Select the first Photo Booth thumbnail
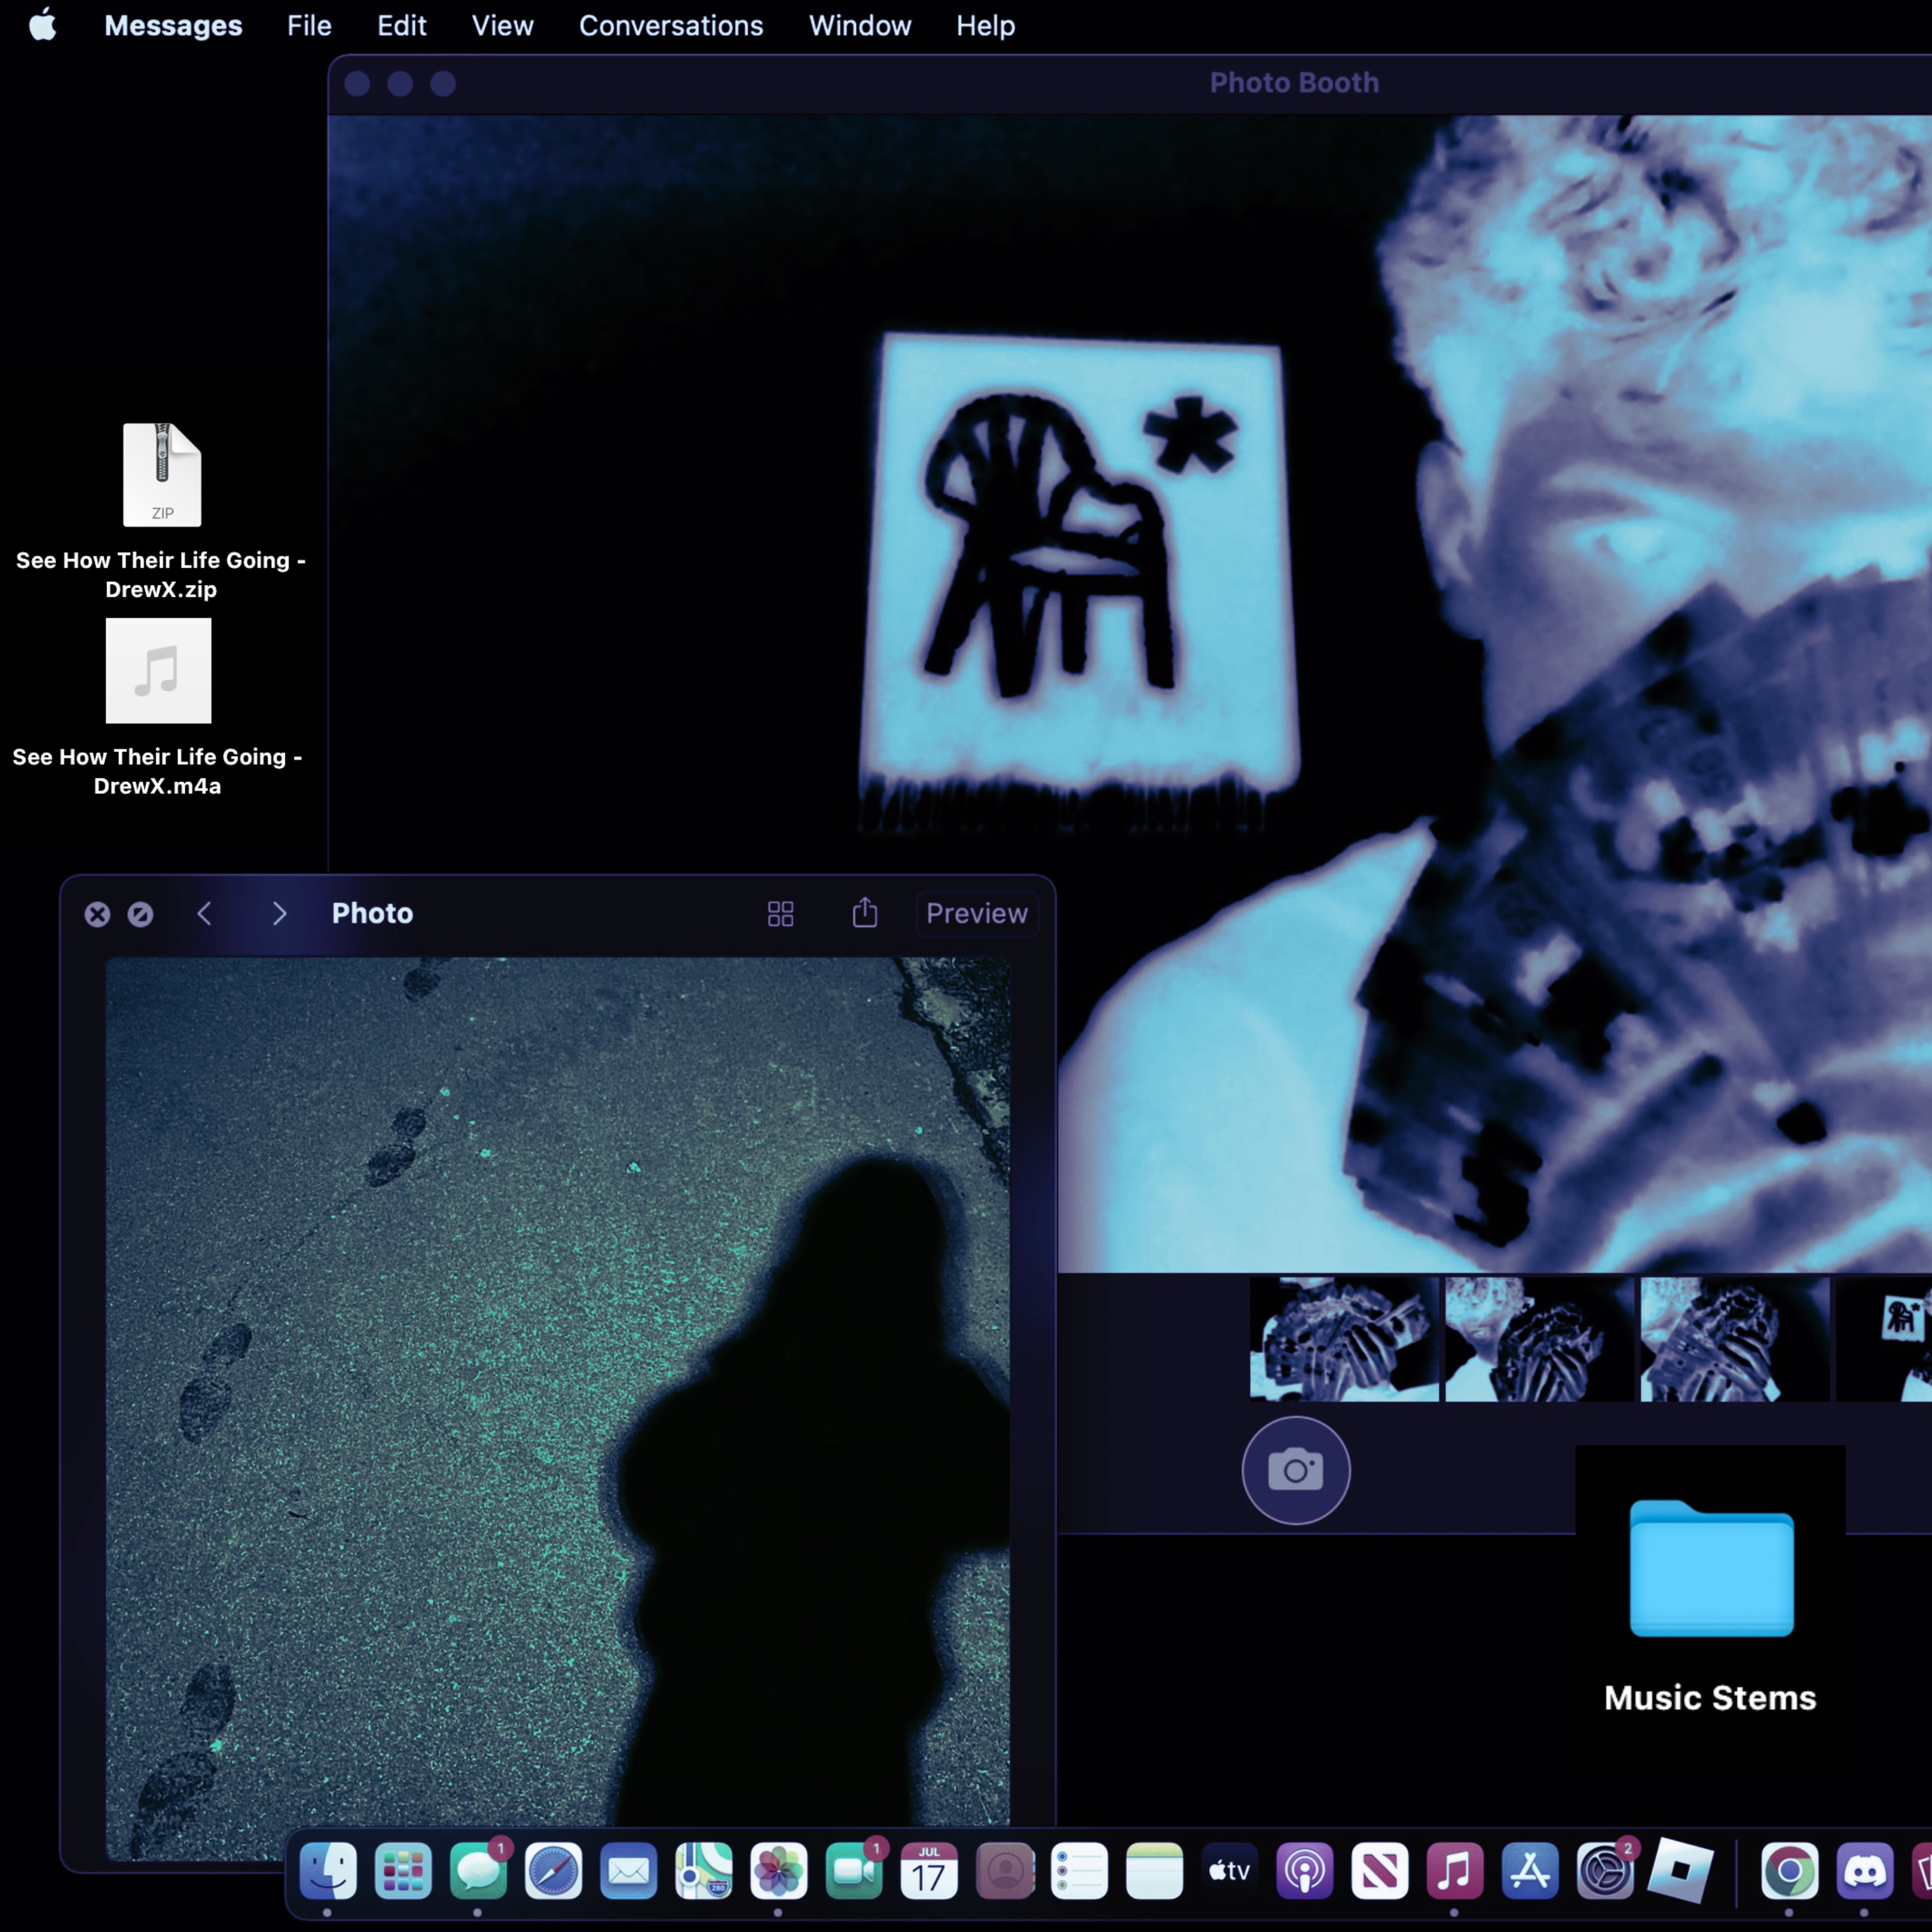The image size is (1932, 1932). pyautogui.click(x=1343, y=1338)
